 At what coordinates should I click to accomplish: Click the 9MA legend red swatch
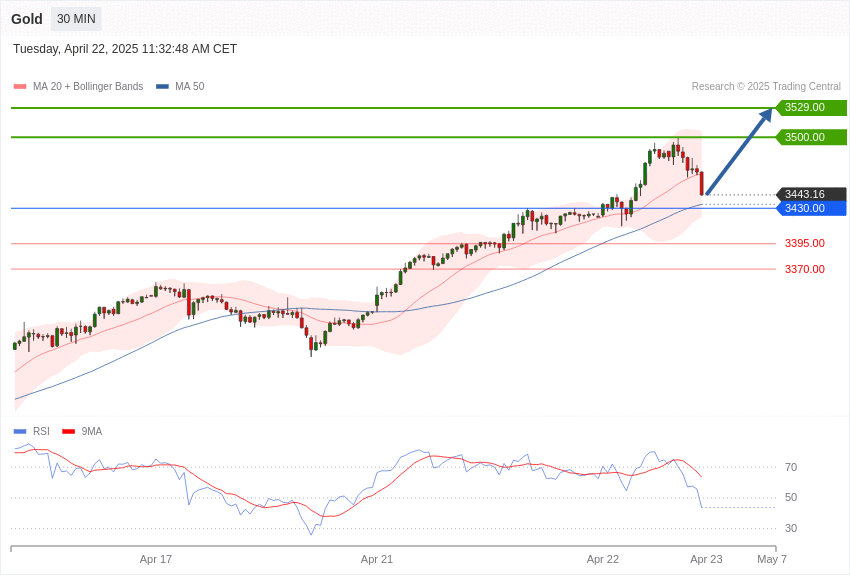pyautogui.click(x=69, y=431)
